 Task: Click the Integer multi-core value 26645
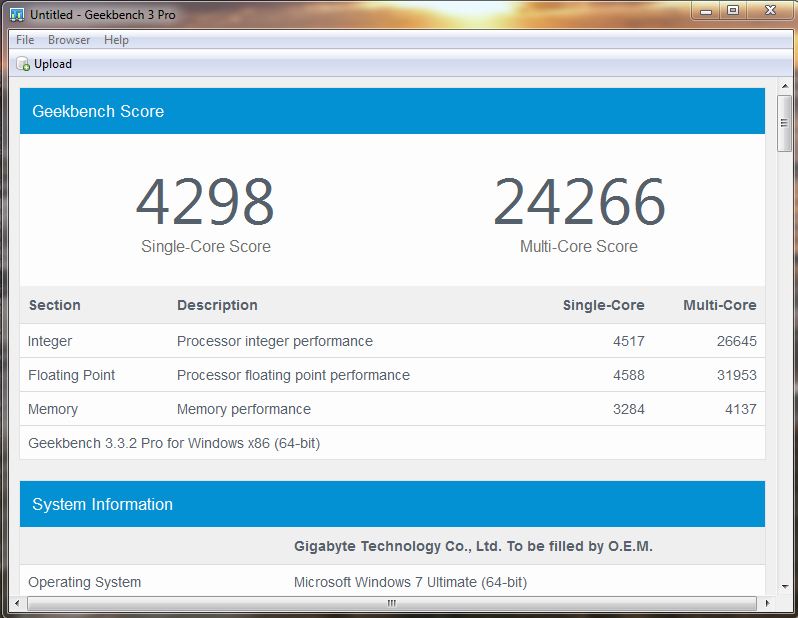click(x=736, y=341)
